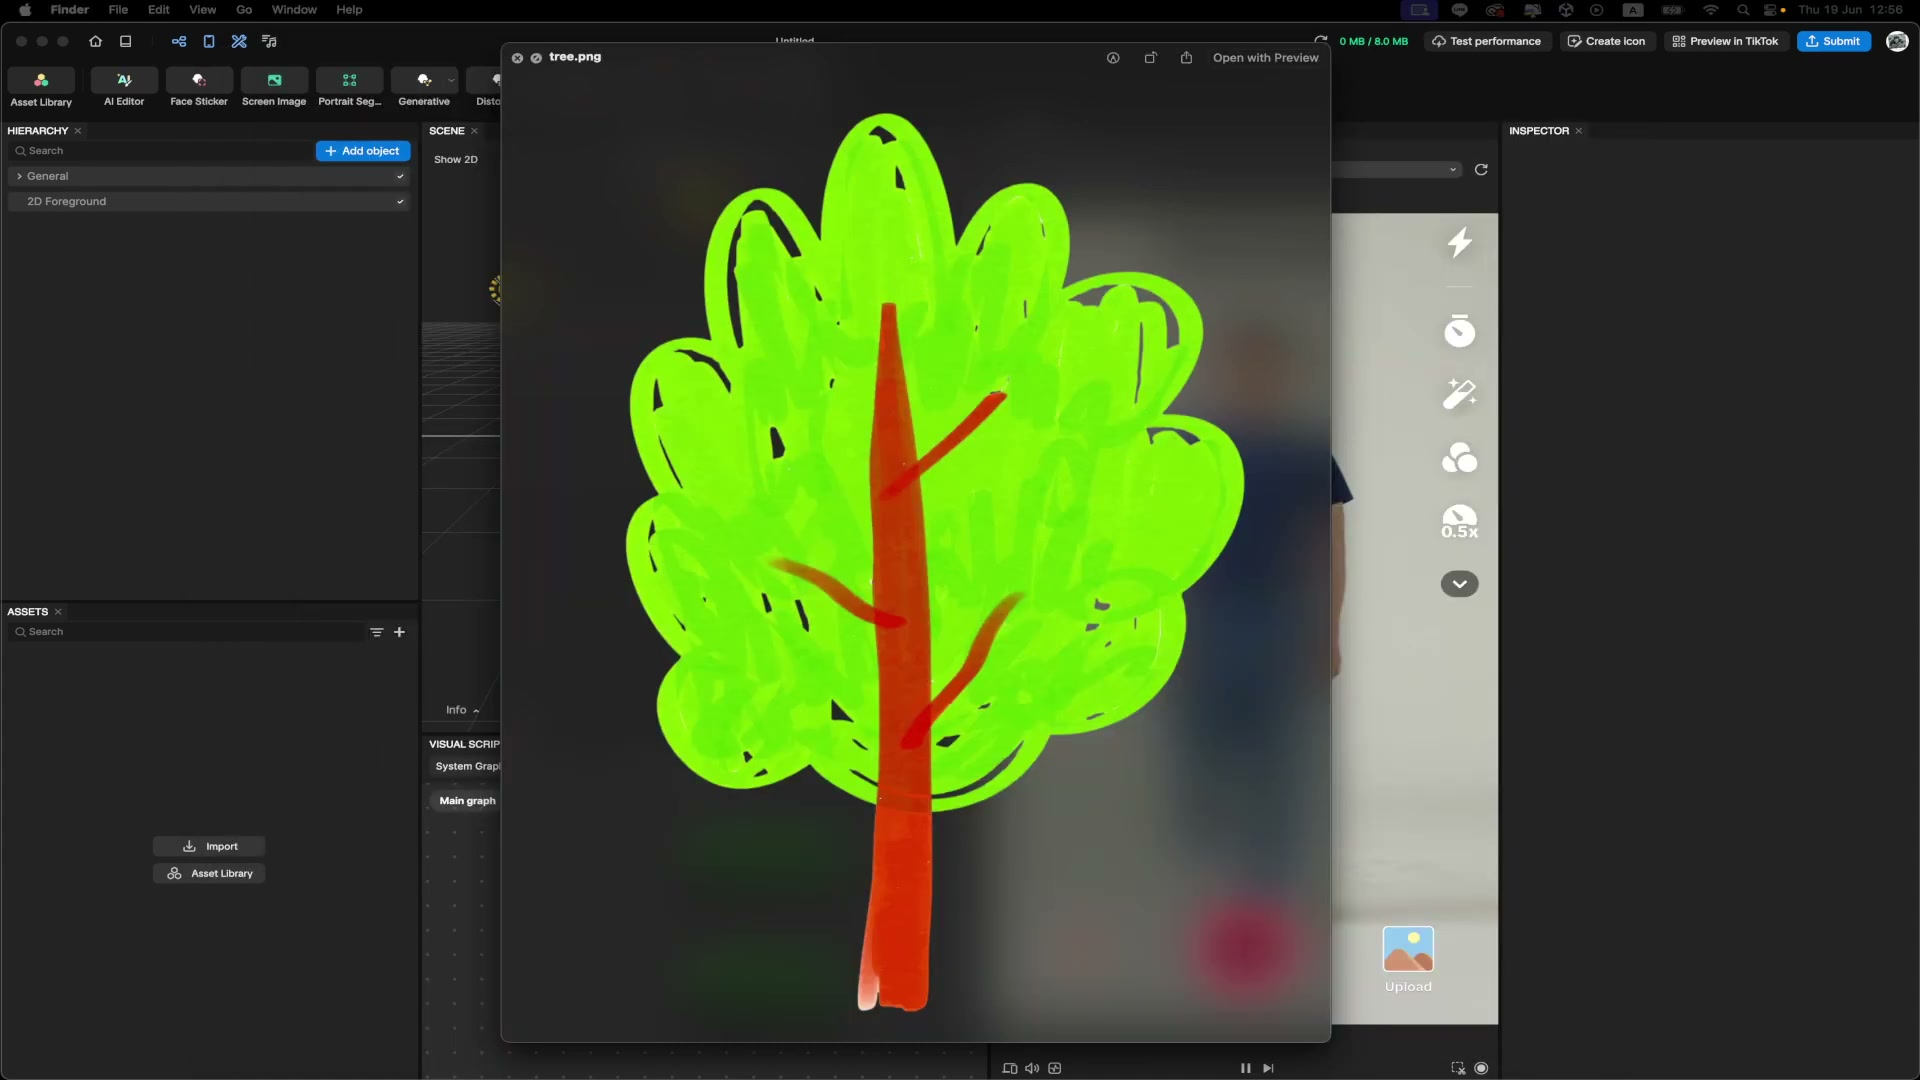The width and height of the screenshot is (1920, 1080).
Task: Click Create icon button
Action: coord(1607,41)
